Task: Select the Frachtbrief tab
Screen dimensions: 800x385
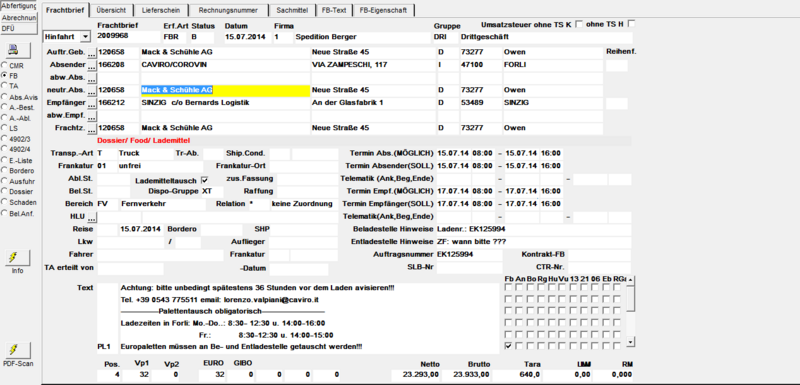Action: tap(65, 10)
